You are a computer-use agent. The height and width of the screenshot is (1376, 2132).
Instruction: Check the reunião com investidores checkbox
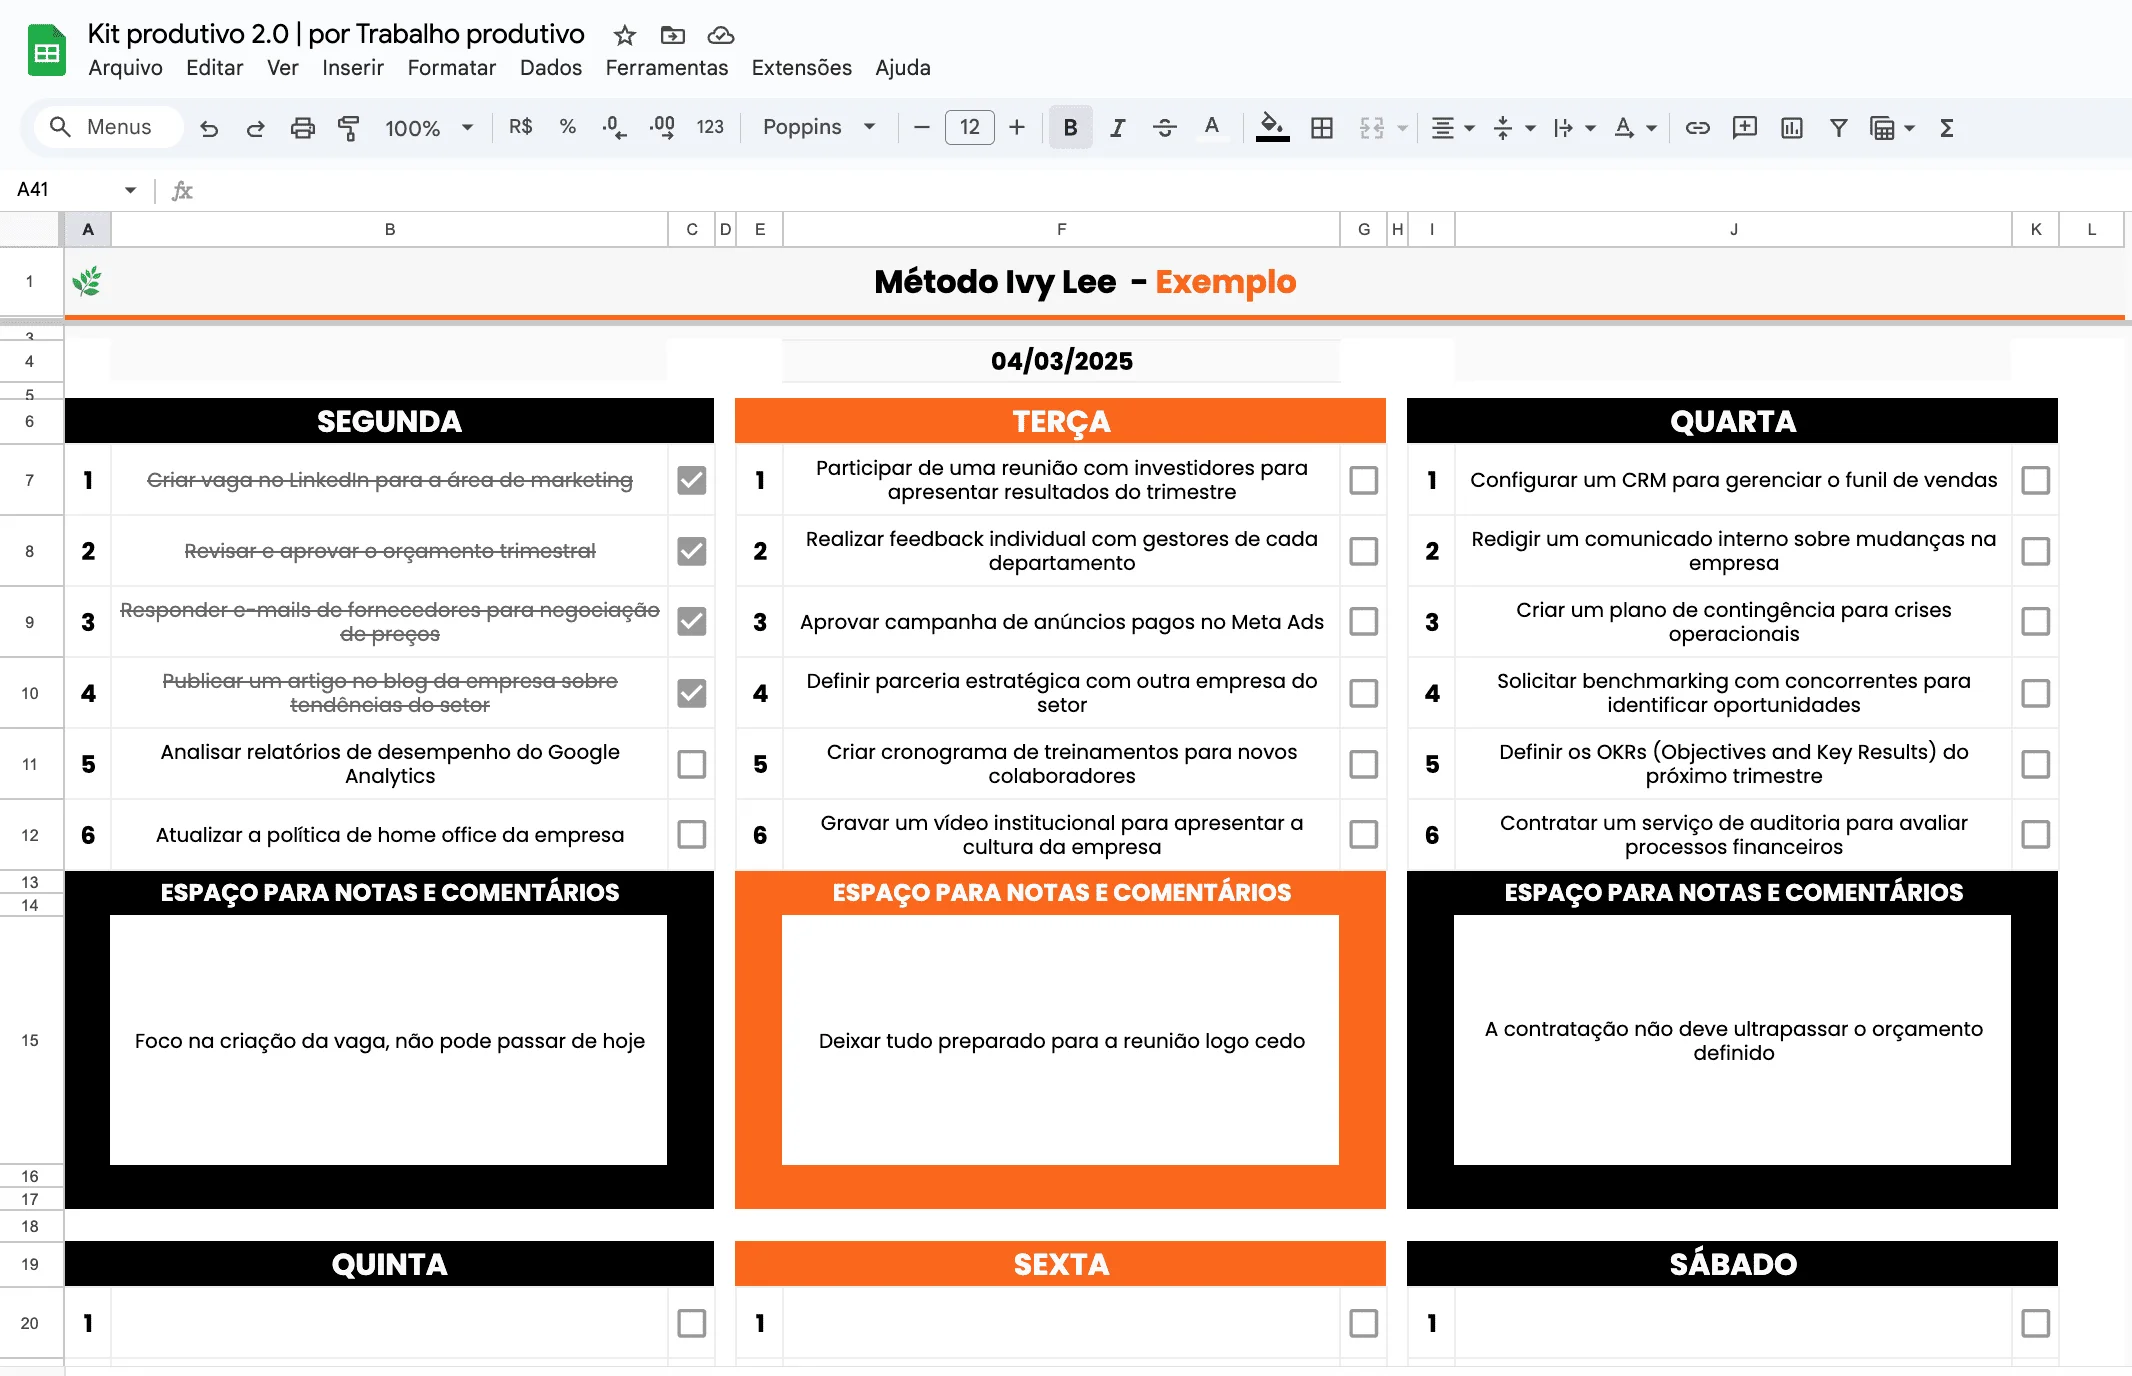[x=1364, y=480]
